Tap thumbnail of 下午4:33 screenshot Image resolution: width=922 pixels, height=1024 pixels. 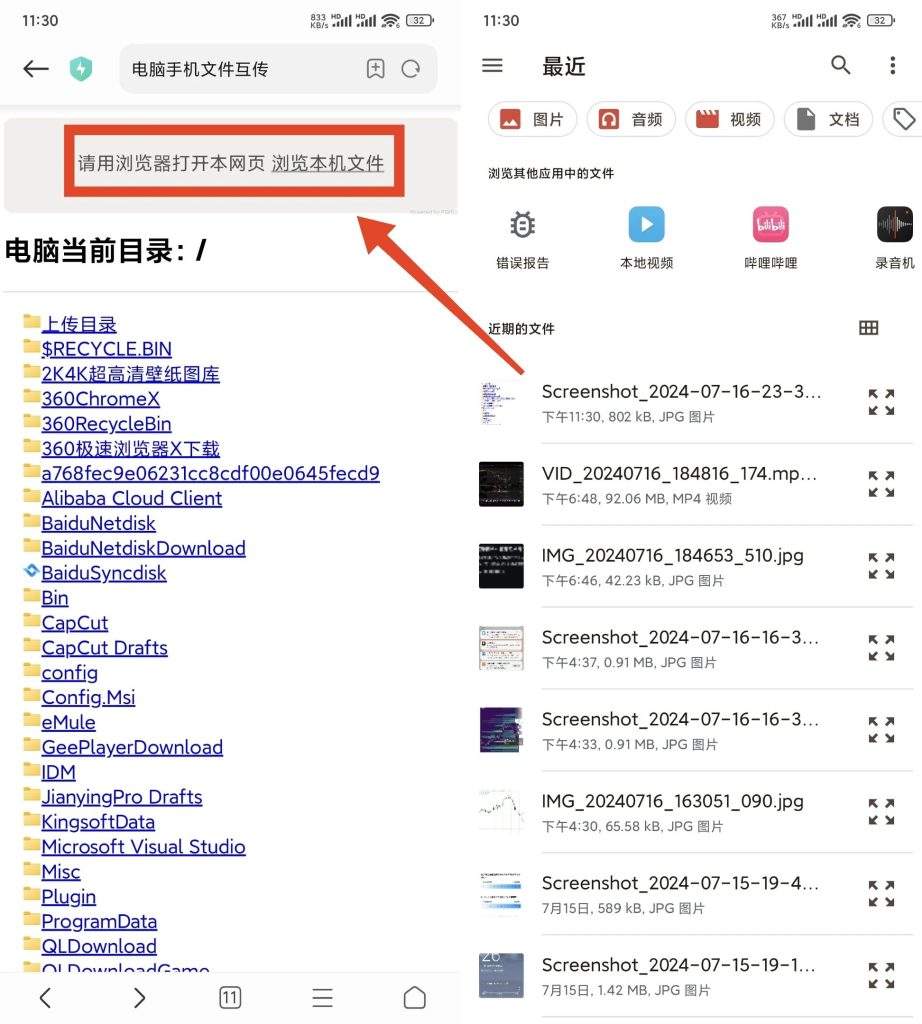[x=501, y=730]
